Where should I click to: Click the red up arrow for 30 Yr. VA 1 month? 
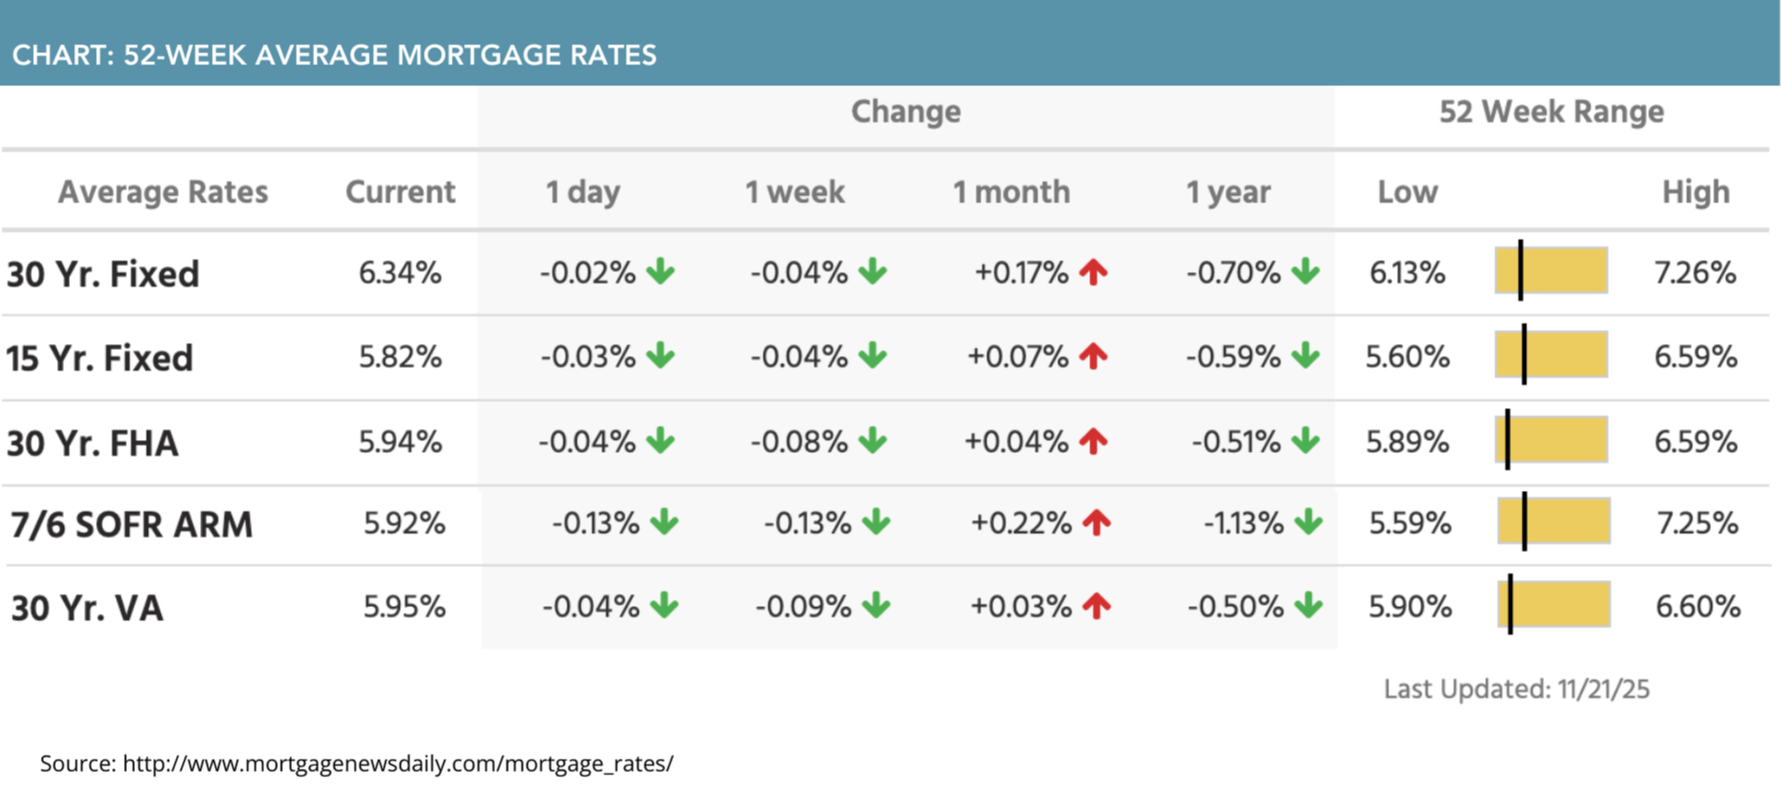(x=1097, y=605)
